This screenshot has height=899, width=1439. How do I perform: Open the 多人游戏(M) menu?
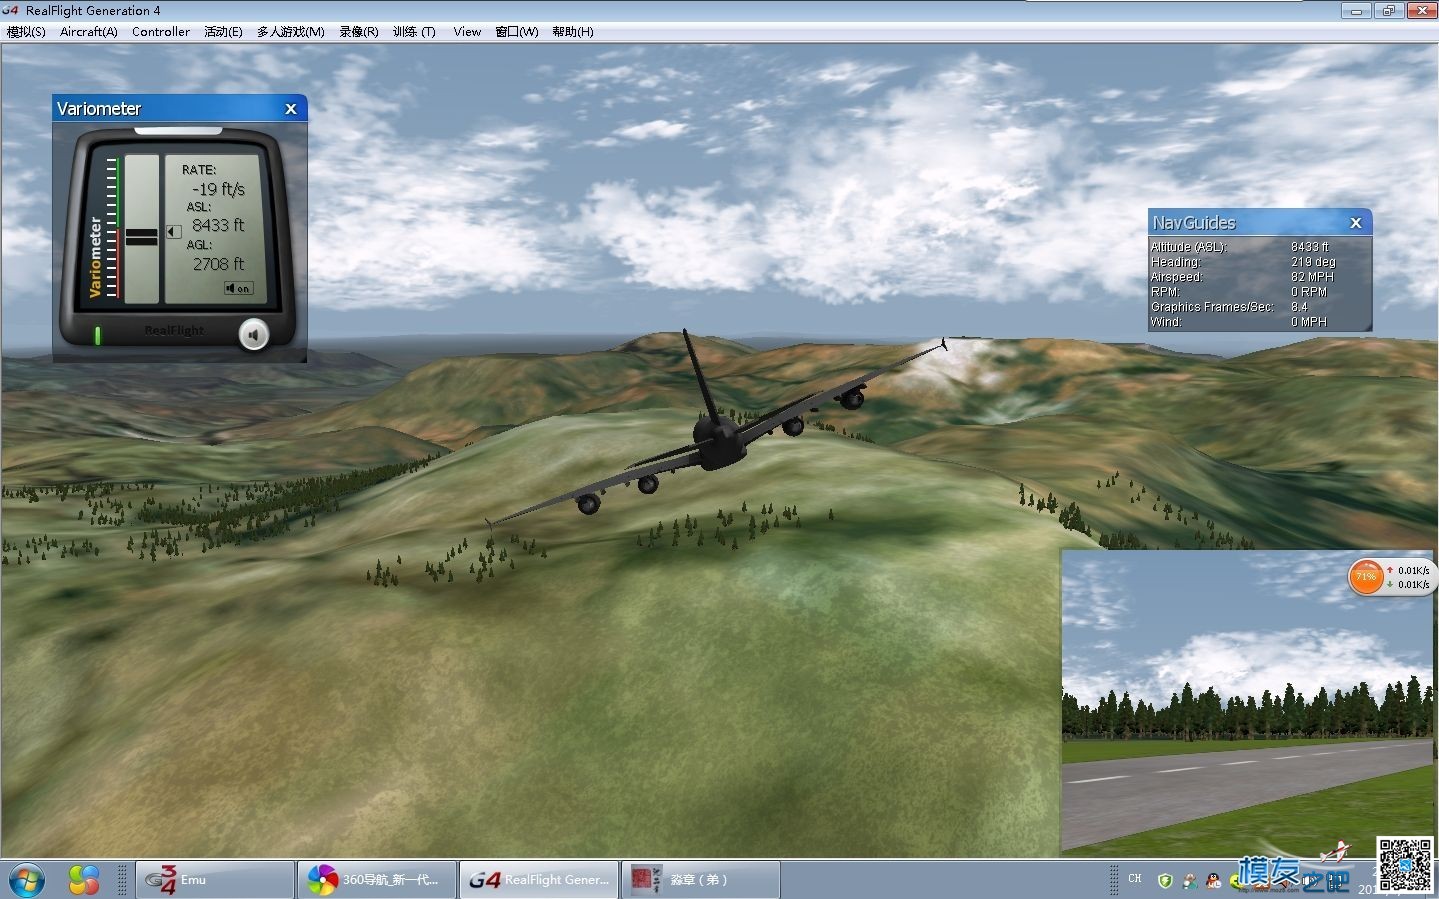tap(290, 32)
